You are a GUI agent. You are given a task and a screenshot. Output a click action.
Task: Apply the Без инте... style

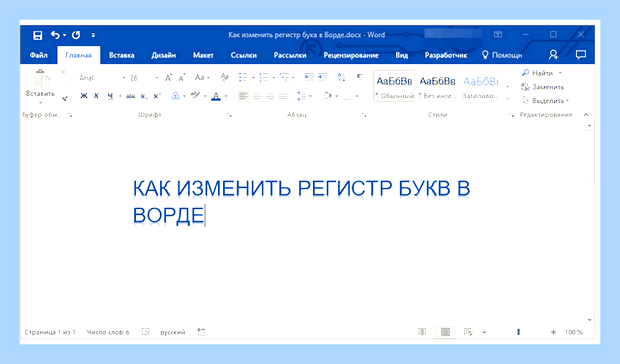click(437, 86)
